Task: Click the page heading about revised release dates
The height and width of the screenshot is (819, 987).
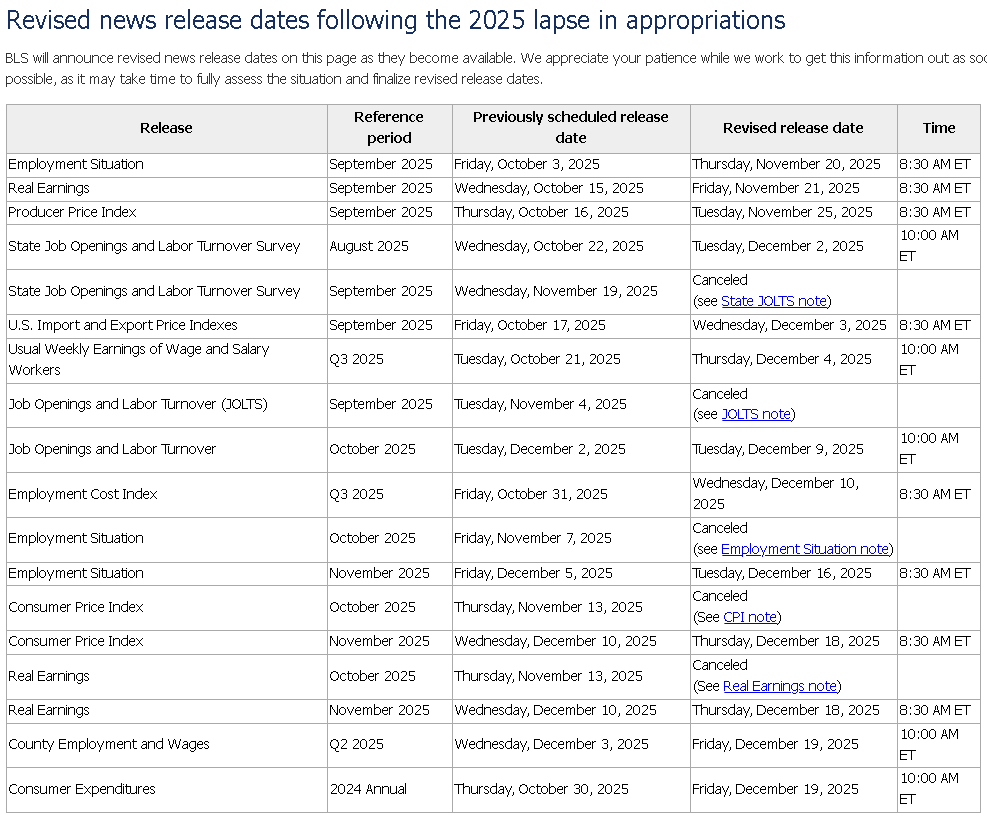Action: [396, 21]
